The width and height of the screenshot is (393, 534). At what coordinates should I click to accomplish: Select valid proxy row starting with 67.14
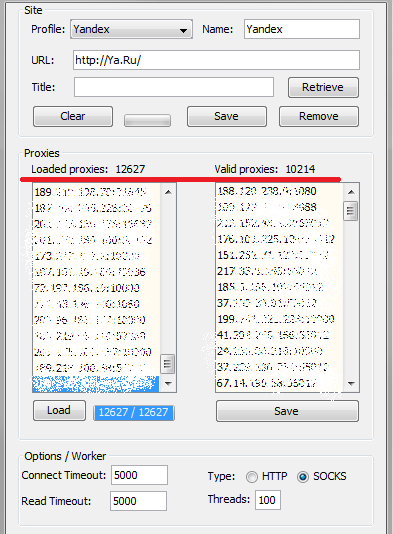[x=279, y=383]
